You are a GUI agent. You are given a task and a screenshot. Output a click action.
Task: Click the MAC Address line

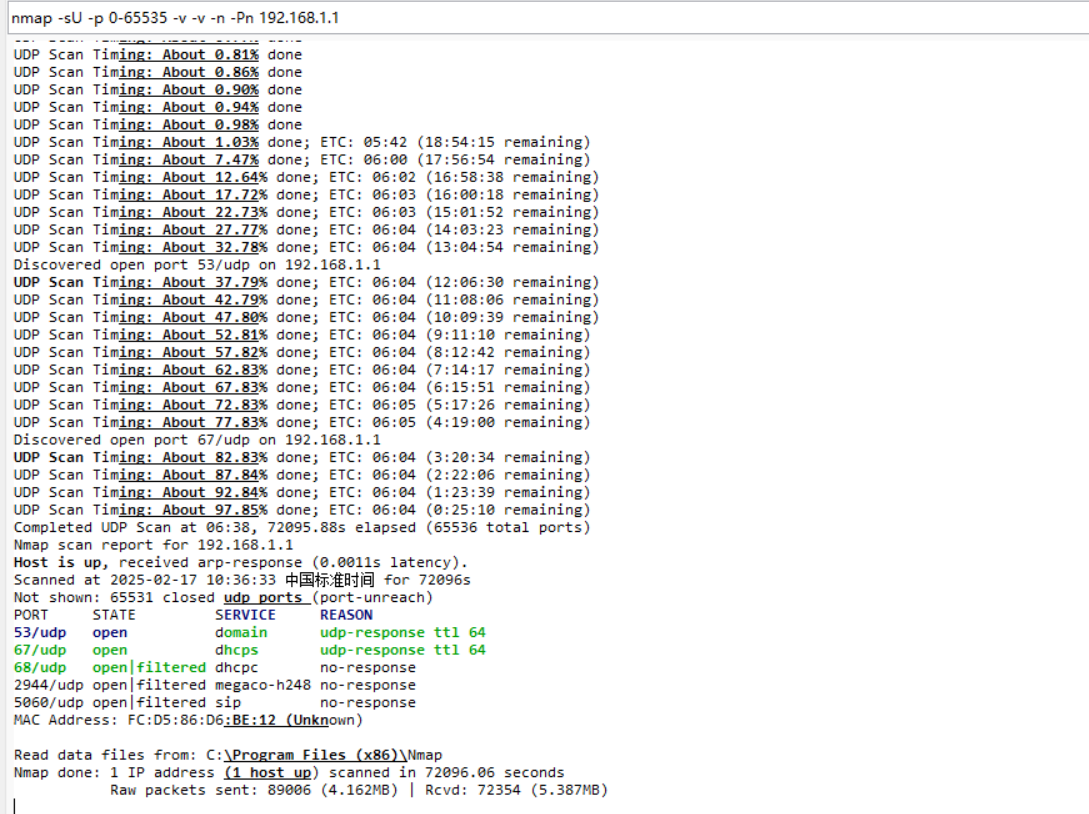tap(188, 720)
